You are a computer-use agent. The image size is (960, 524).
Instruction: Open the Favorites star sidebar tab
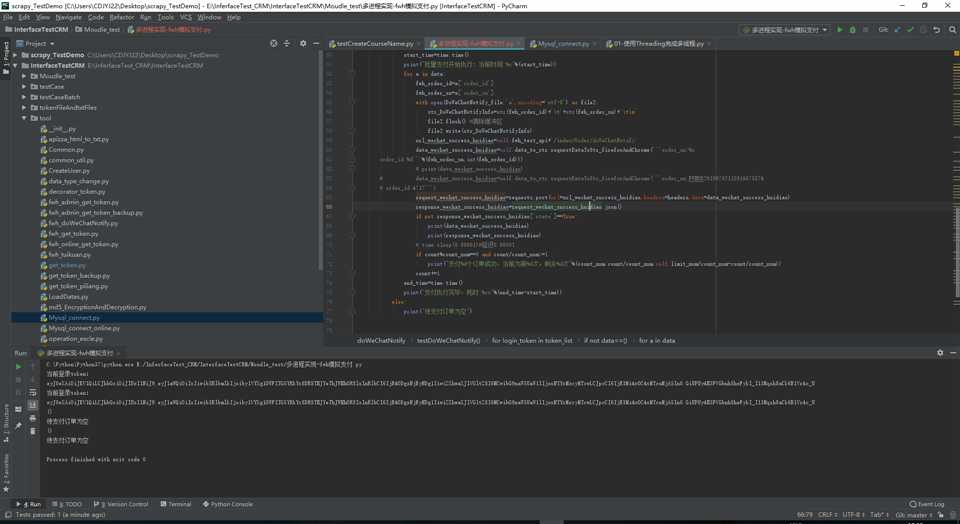pyautogui.click(x=6, y=473)
